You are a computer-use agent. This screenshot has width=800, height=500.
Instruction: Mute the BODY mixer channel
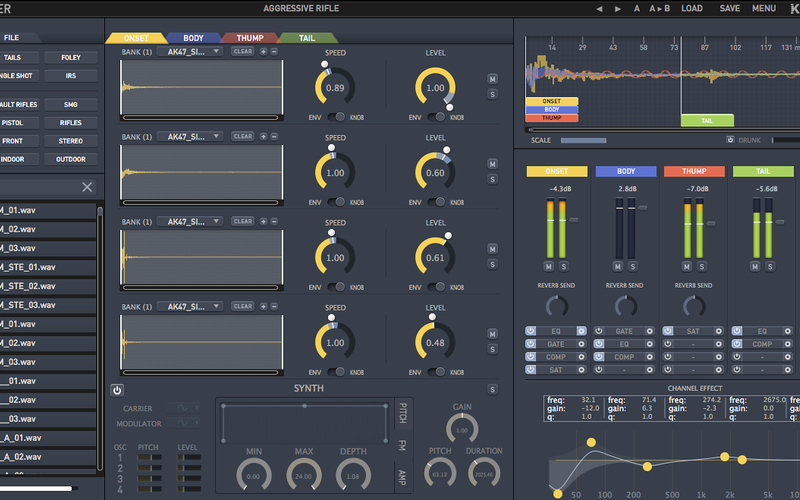[x=618, y=266]
